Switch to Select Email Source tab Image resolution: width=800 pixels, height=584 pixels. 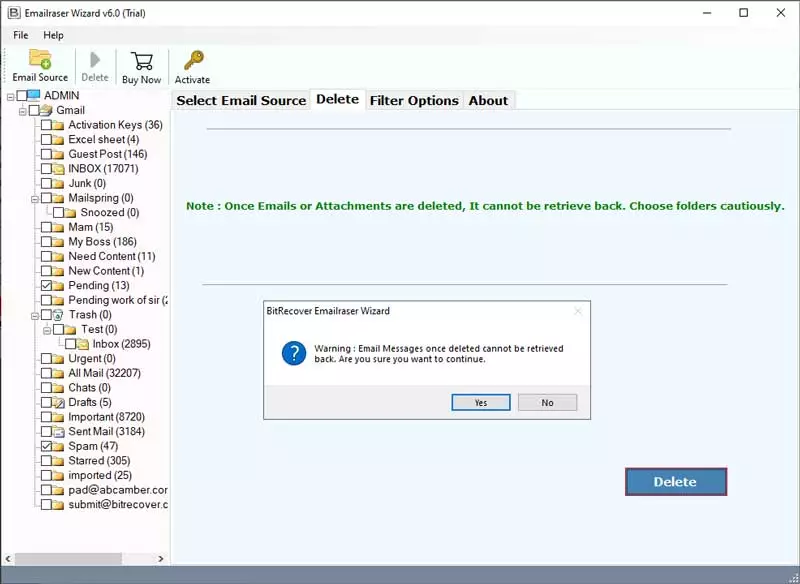tap(241, 100)
